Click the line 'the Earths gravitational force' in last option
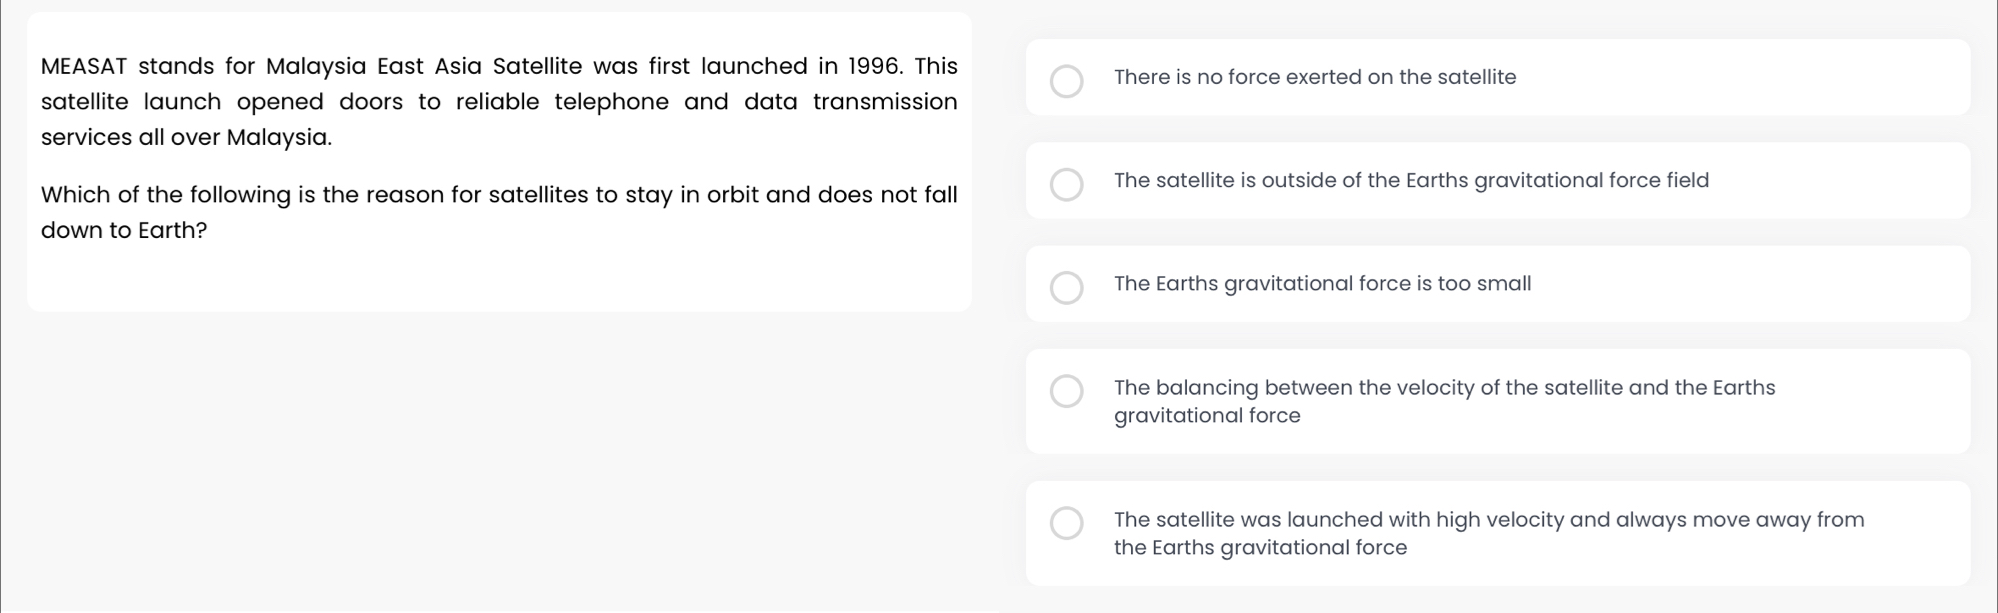Image resolution: width=1998 pixels, height=613 pixels. 1260,548
